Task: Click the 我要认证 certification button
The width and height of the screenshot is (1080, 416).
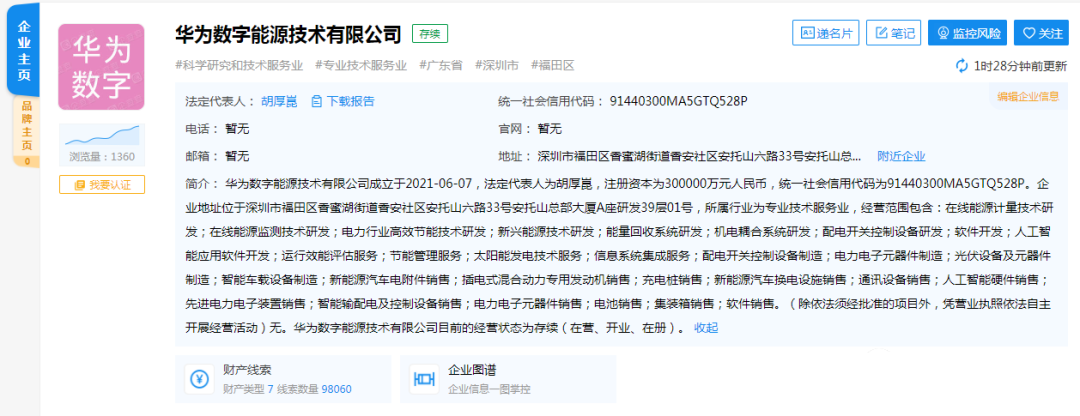Action: click(x=102, y=185)
